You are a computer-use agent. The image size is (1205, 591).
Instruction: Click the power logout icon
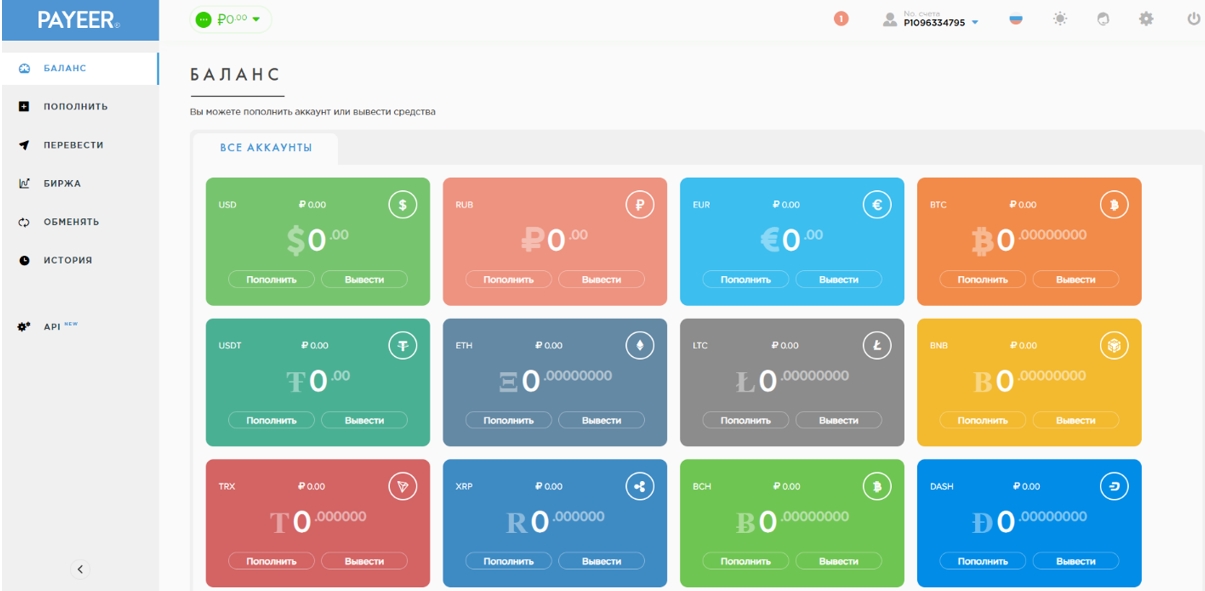[x=1193, y=19]
